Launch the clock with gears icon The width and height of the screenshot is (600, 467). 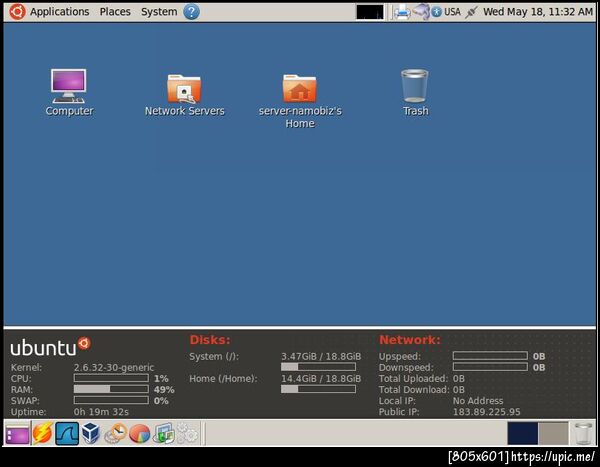coord(116,433)
